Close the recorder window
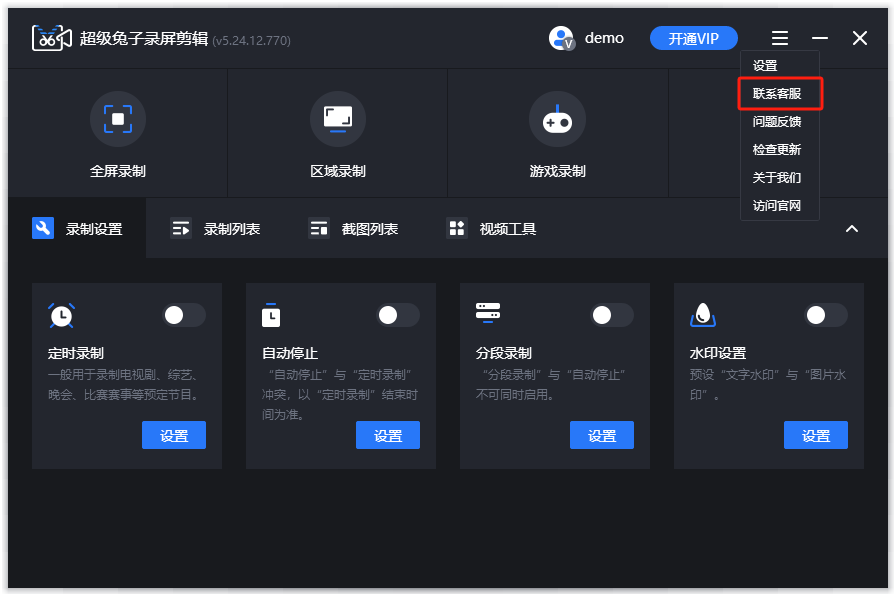This screenshot has height=596, width=896. pyautogui.click(x=859, y=38)
